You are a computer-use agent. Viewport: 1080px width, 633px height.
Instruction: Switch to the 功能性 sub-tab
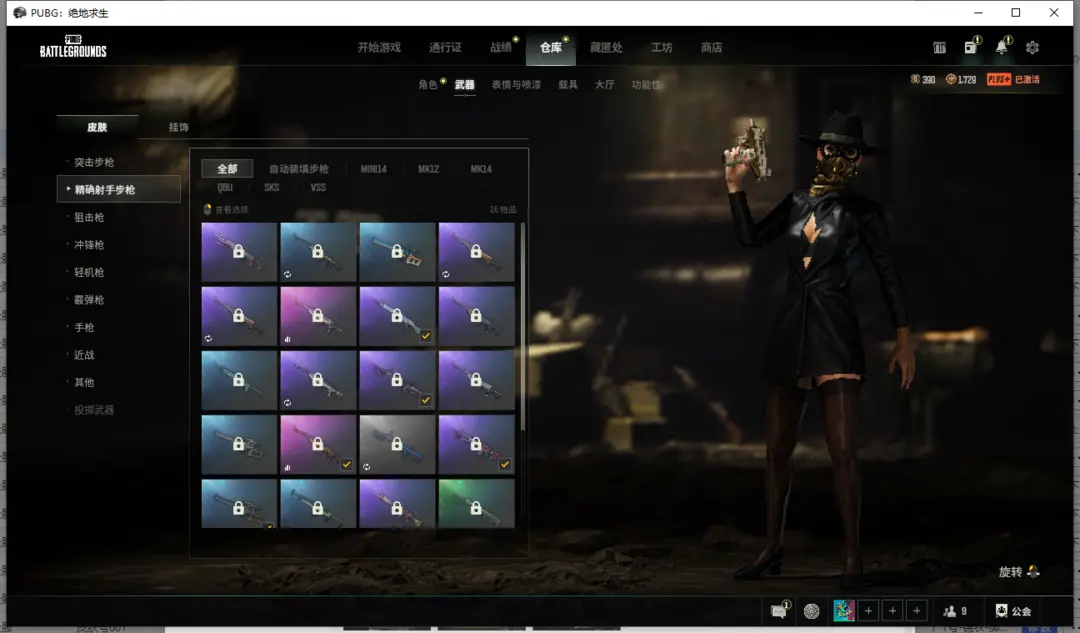point(646,85)
